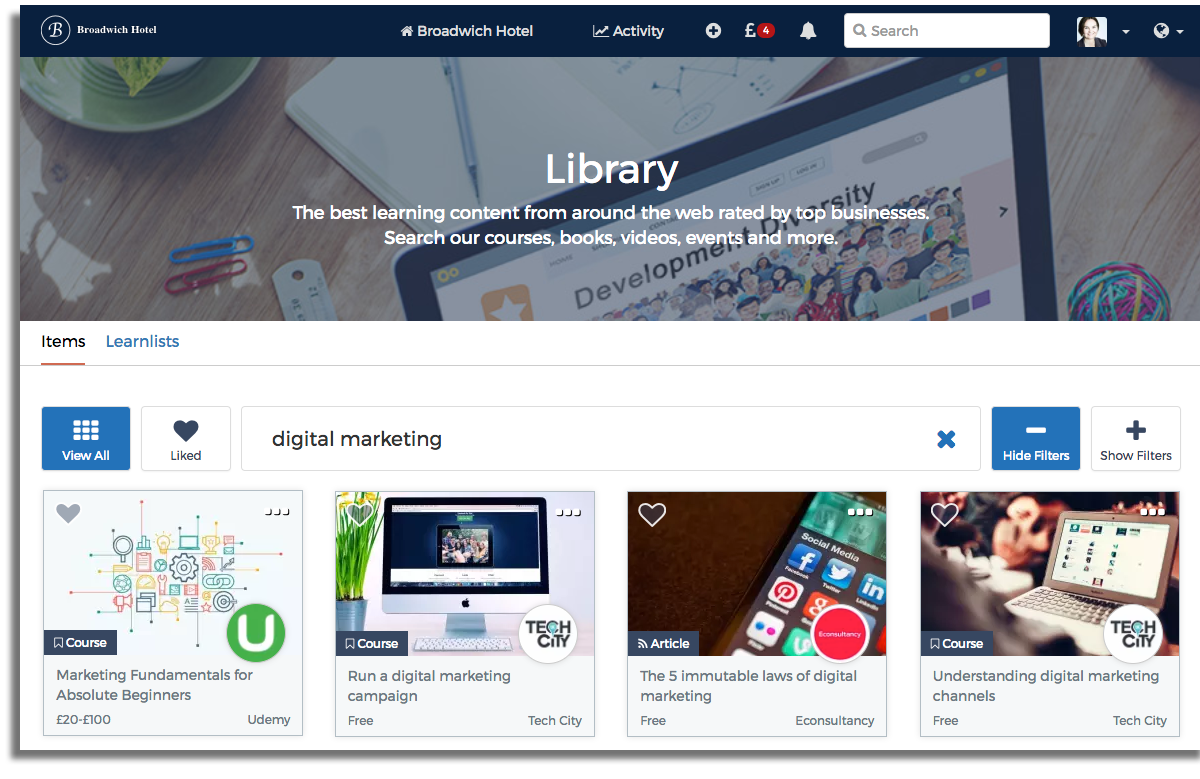
Task: Expand the globe dropdown arrow
Action: tap(1179, 31)
